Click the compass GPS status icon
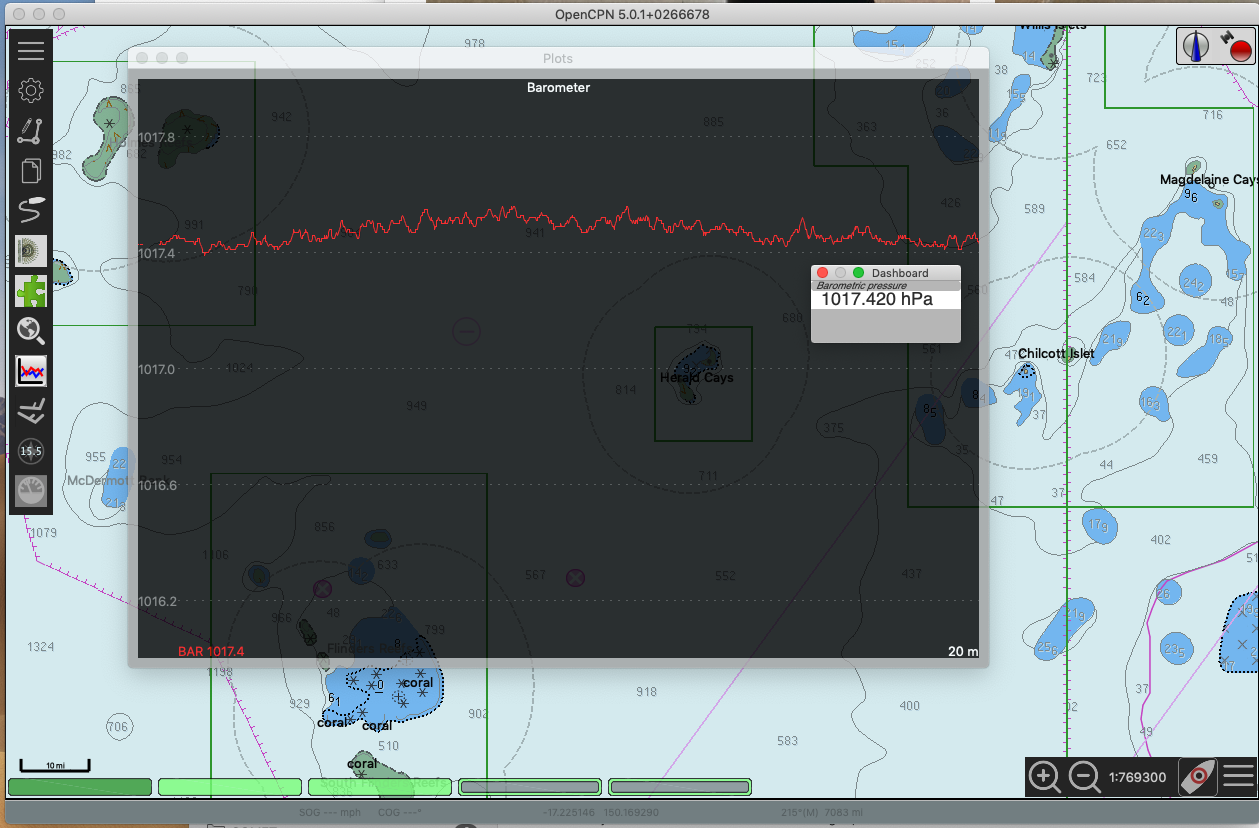 pos(1195,46)
